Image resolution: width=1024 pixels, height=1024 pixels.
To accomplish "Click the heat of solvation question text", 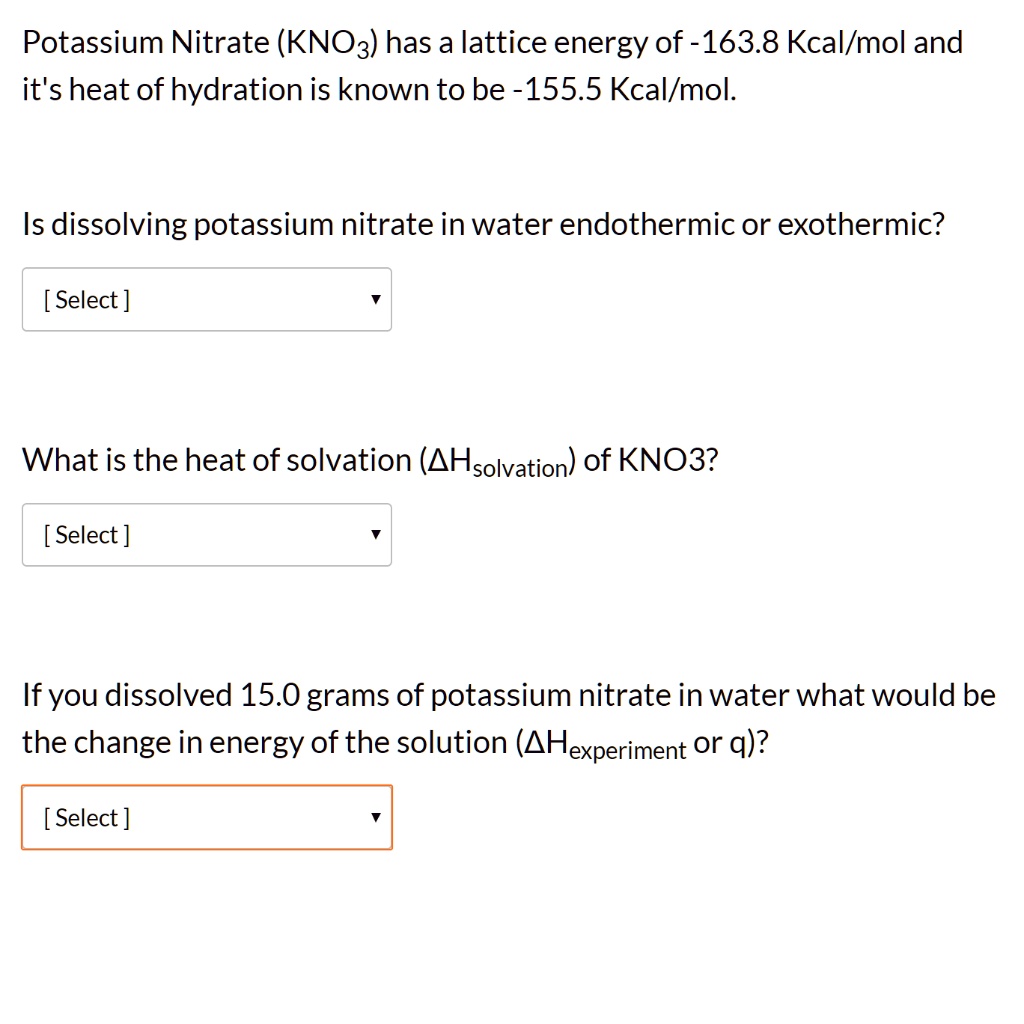I will [x=370, y=459].
